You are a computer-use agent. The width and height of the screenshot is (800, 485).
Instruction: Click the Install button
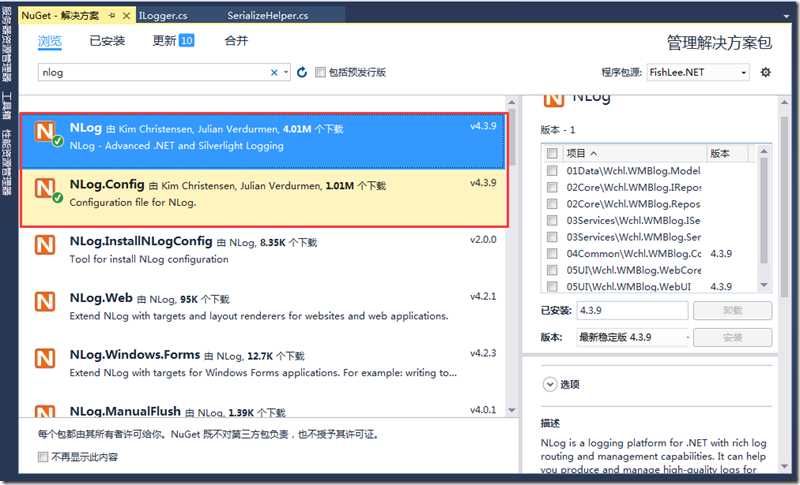[x=733, y=337]
